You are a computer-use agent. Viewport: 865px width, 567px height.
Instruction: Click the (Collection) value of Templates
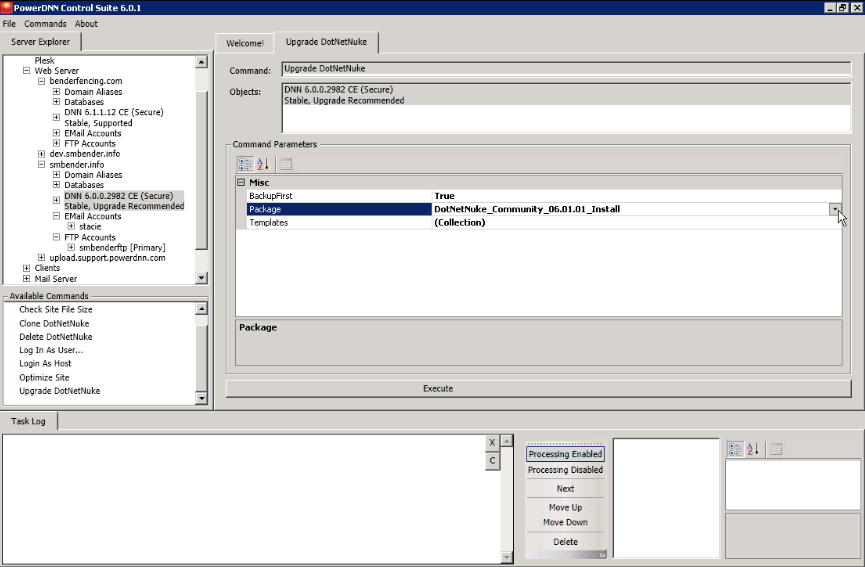tap(460, 222)
